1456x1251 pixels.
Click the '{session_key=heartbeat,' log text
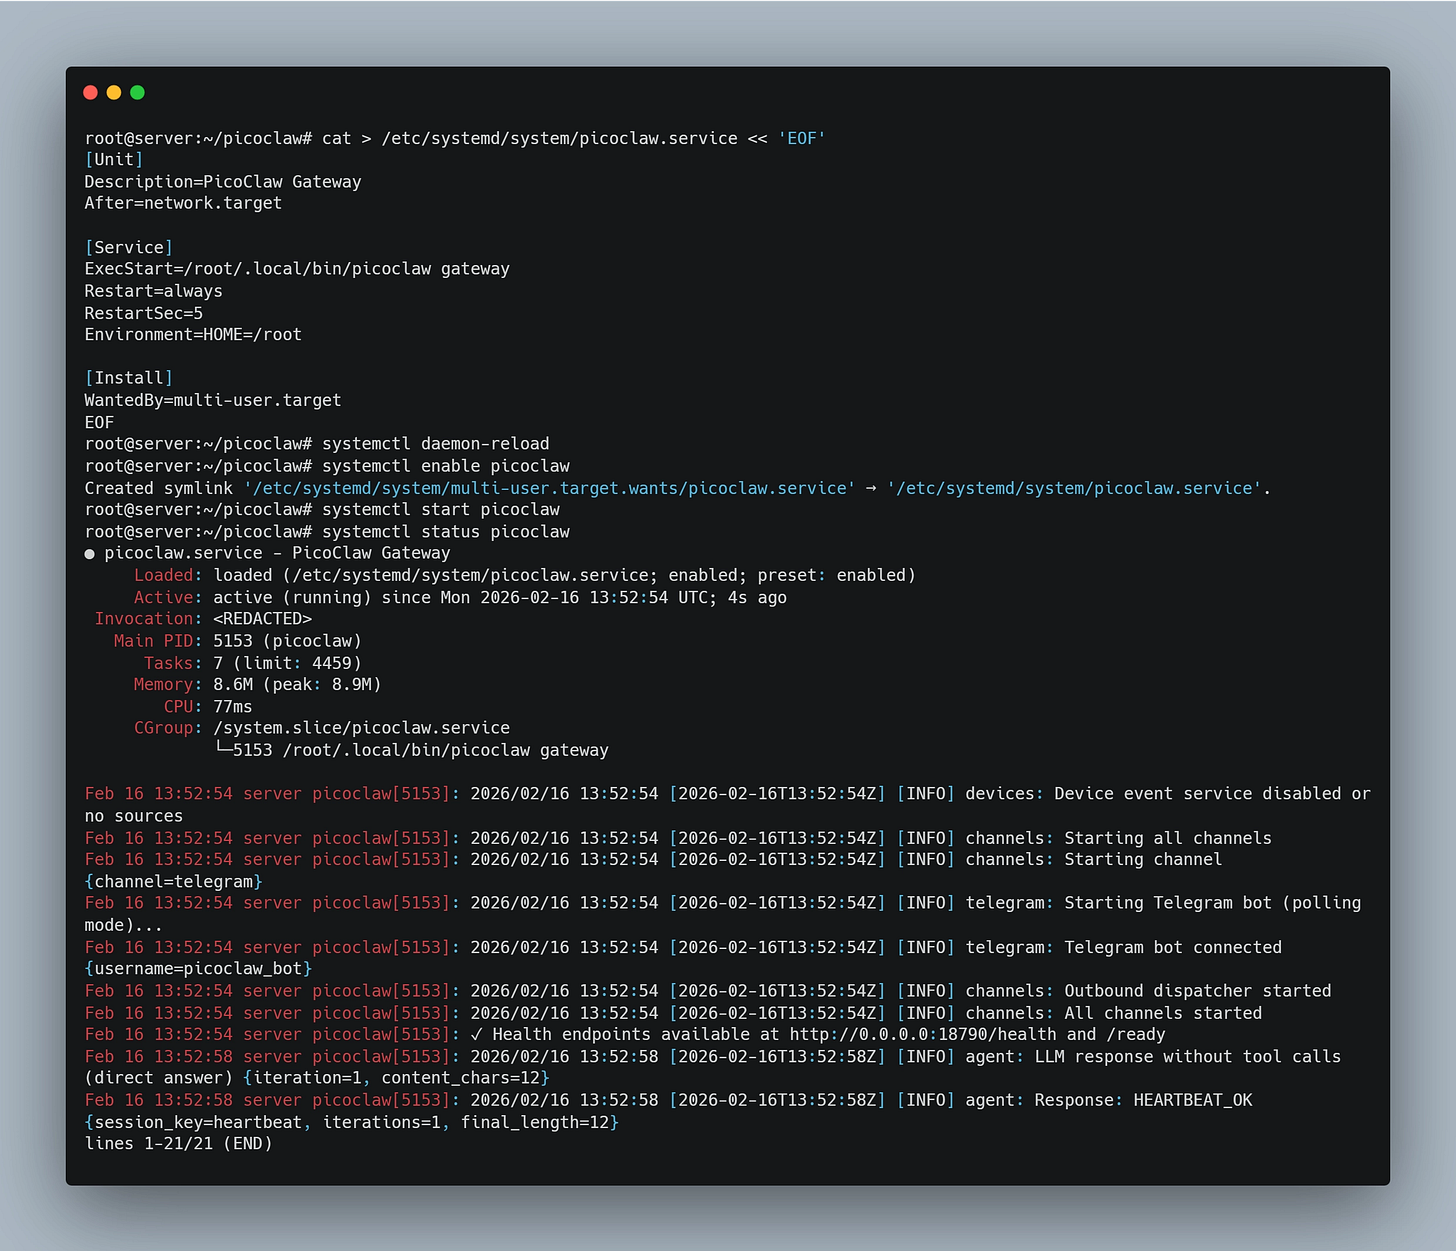tap(198, 1122)
